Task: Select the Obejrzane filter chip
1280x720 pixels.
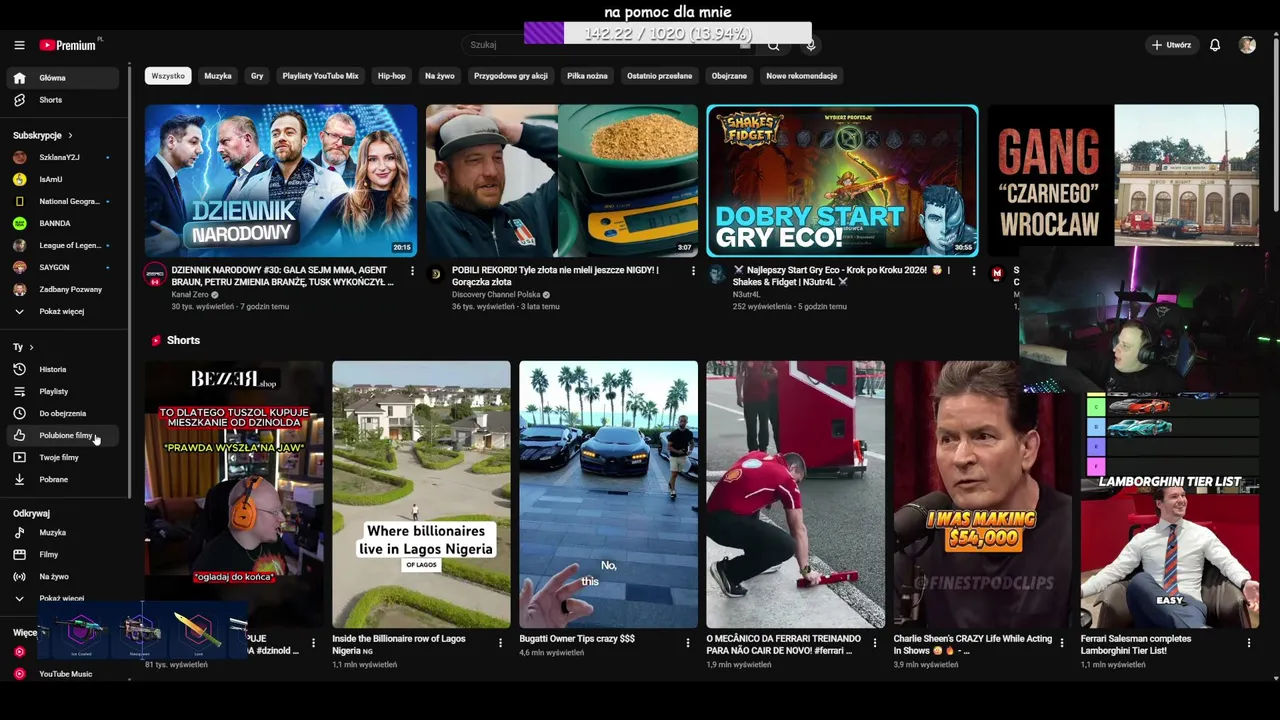Action: point(729,76)
